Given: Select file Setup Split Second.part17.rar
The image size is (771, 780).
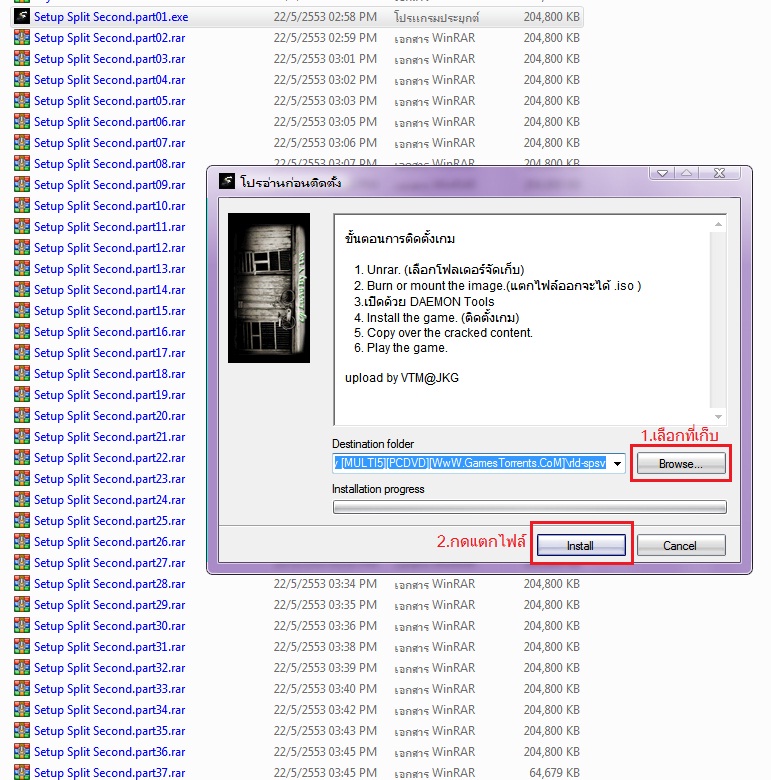Looking at the screenshot, I should point(109,353).
